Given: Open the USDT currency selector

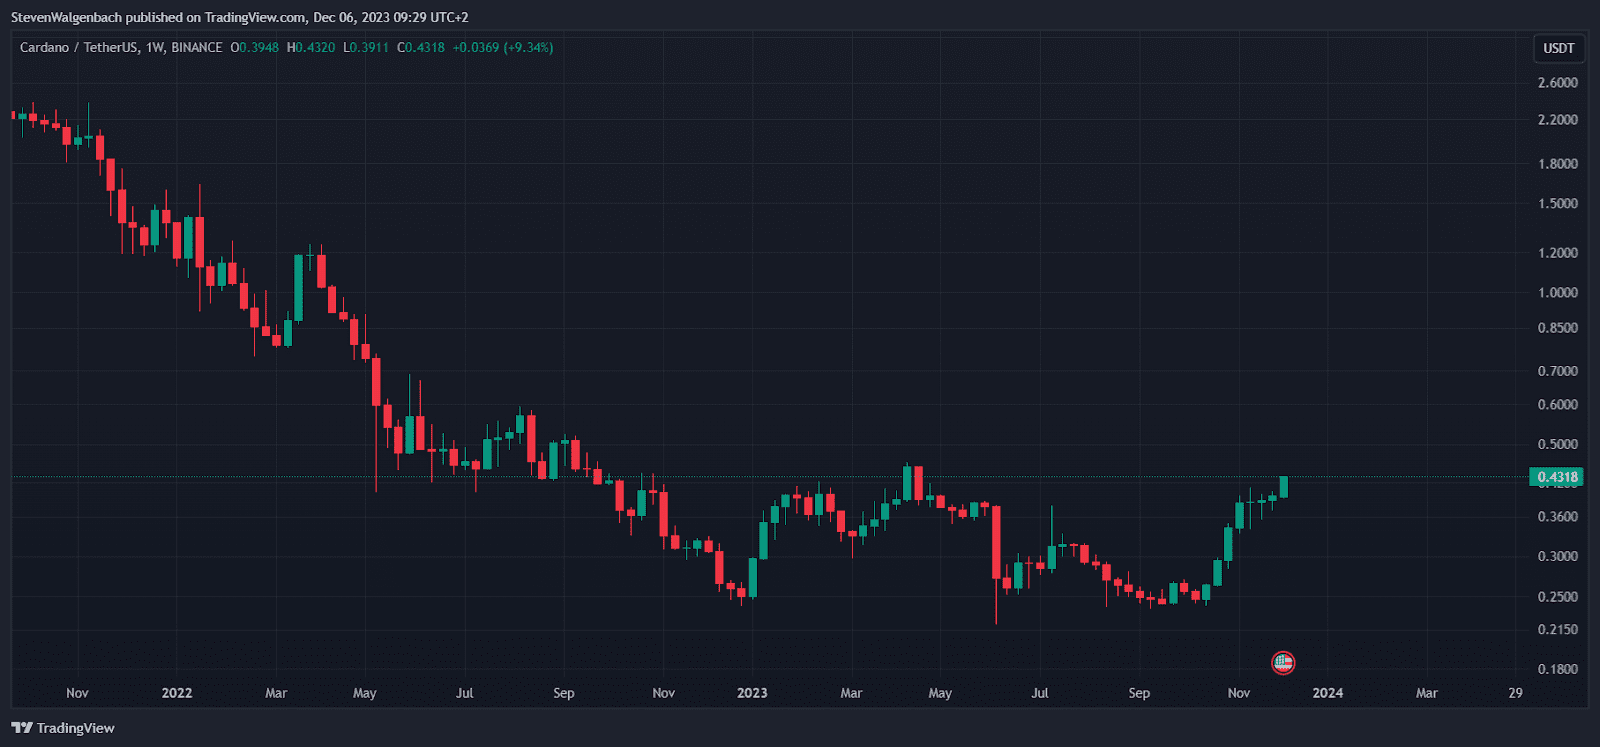Looking at the screenshot, I should [1558, 48].
